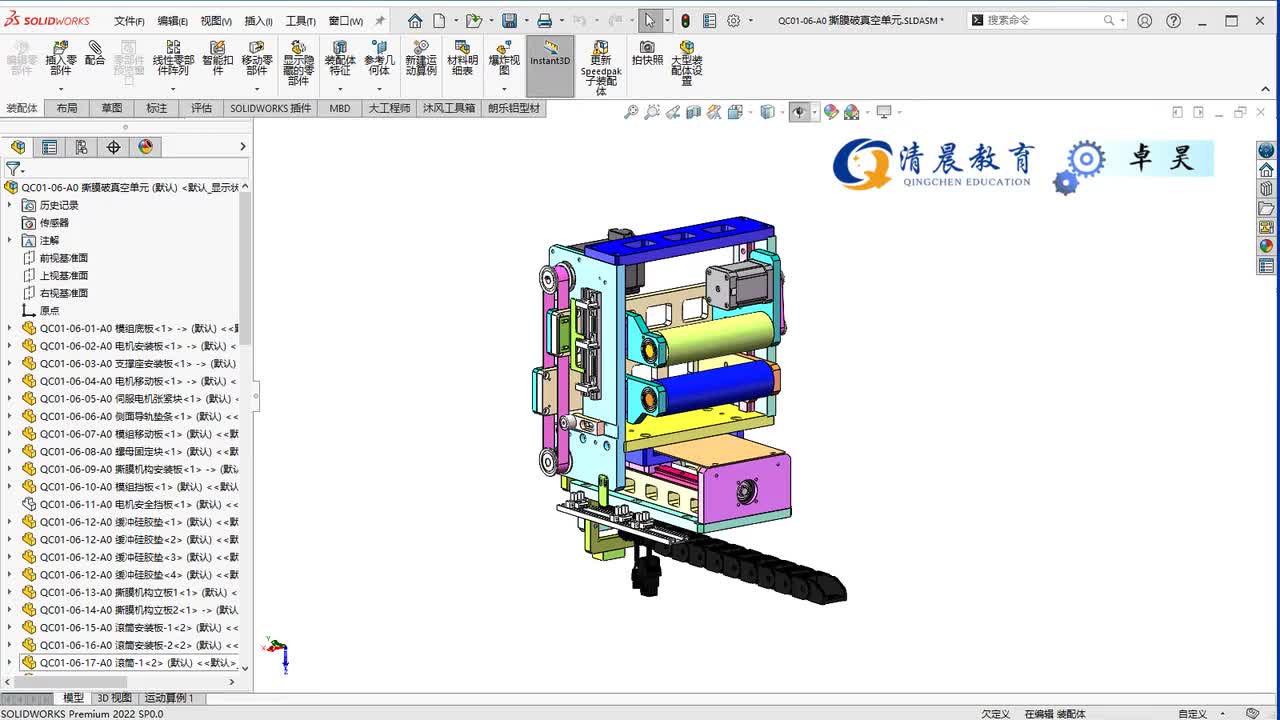Viewport: 1280px width, 720px height.
Task: Open dropdown under Exploded View button
Action: click(x=504, y=88)
